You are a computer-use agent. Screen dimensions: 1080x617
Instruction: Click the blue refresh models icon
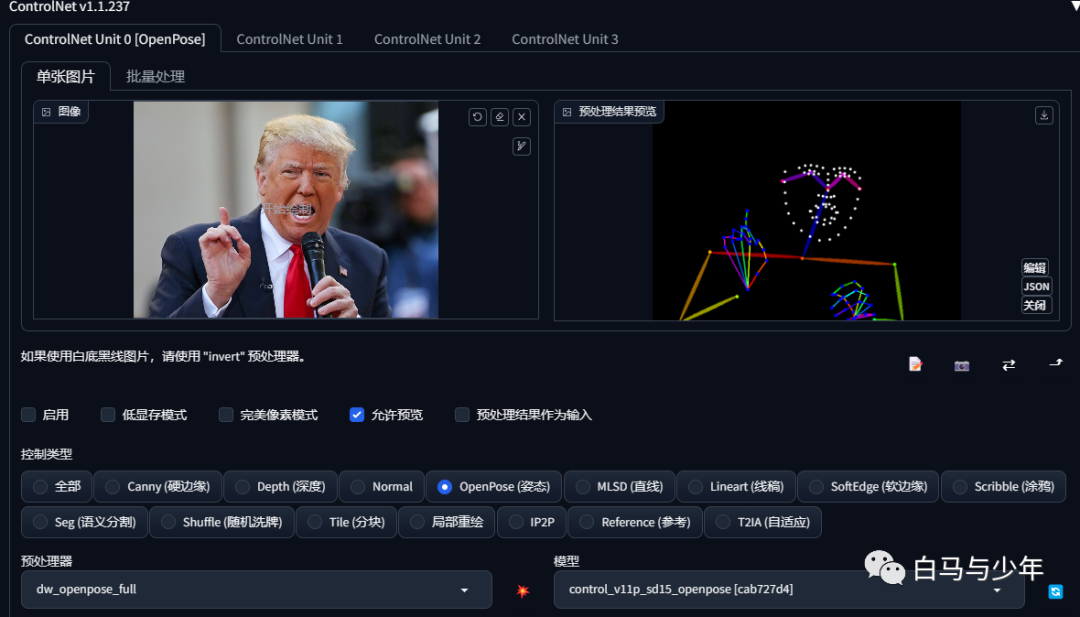[1055, 591]
